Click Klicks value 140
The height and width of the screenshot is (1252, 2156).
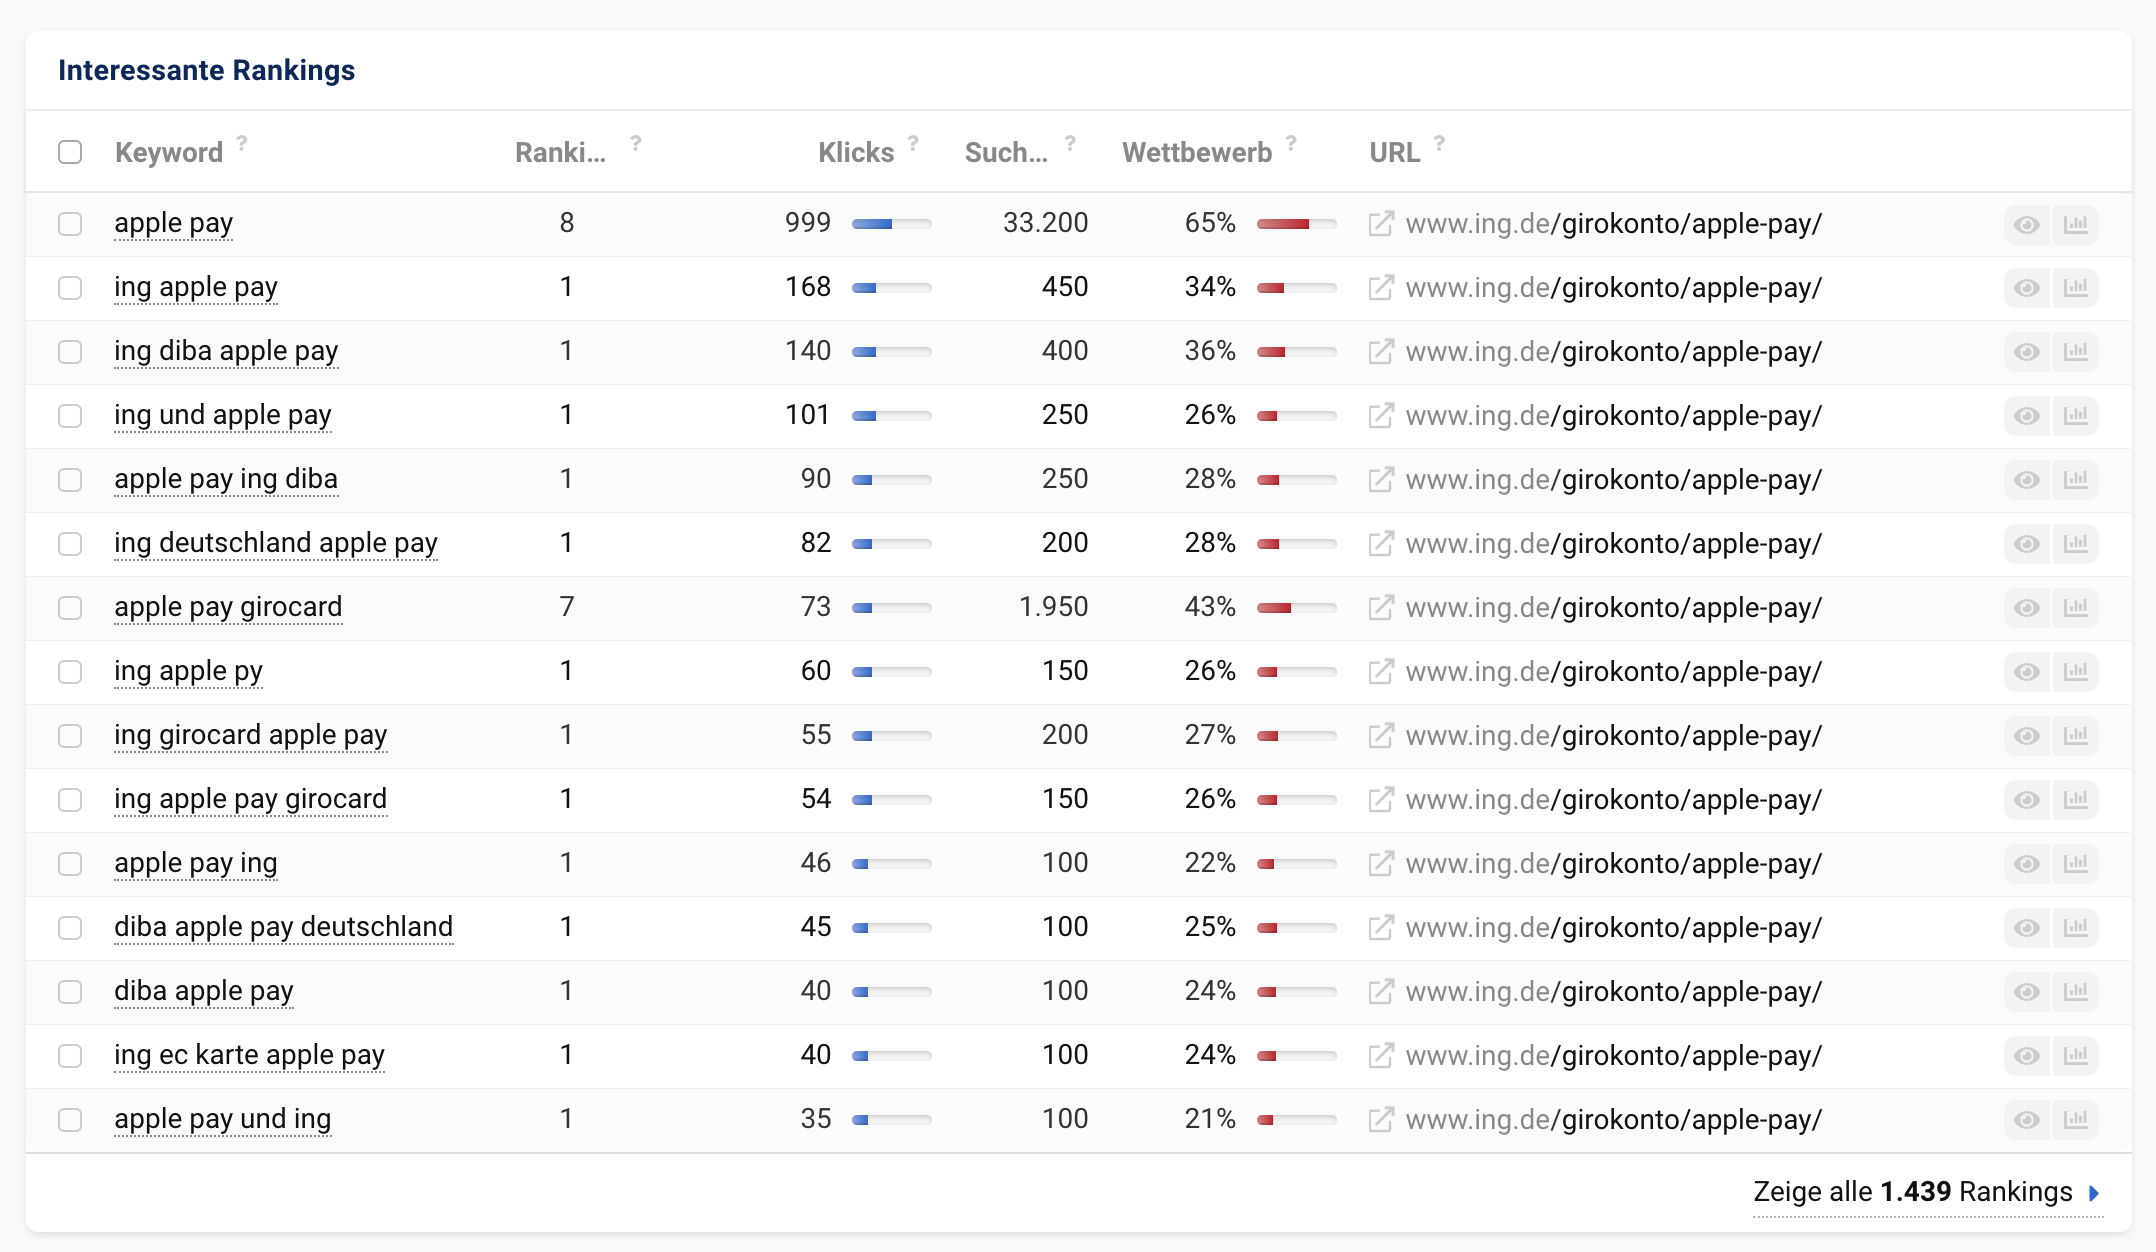[x=808, y=351]
